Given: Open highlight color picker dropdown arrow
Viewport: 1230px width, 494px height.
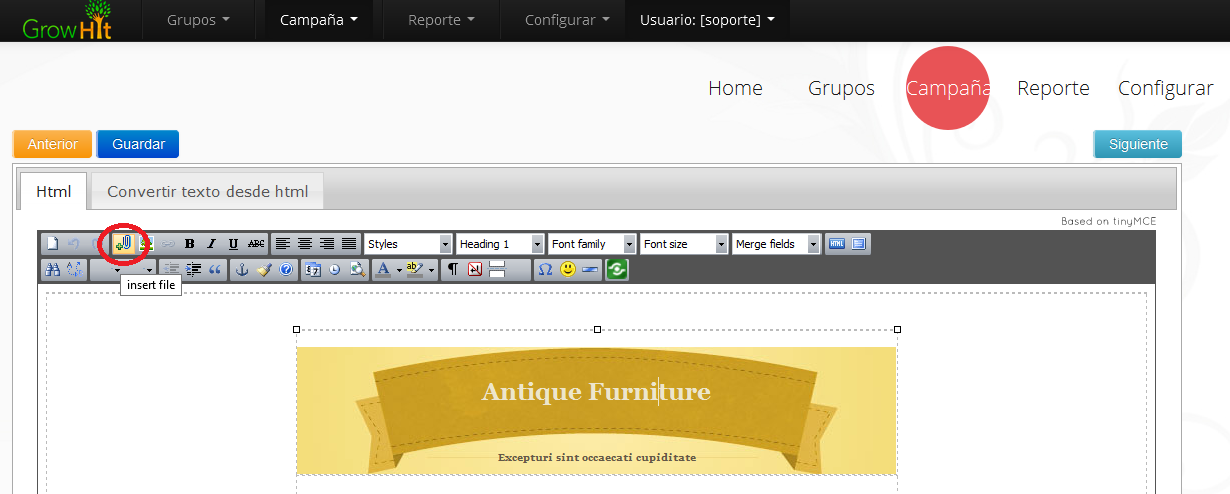Looking at the screenshot, I should [432, 270].
